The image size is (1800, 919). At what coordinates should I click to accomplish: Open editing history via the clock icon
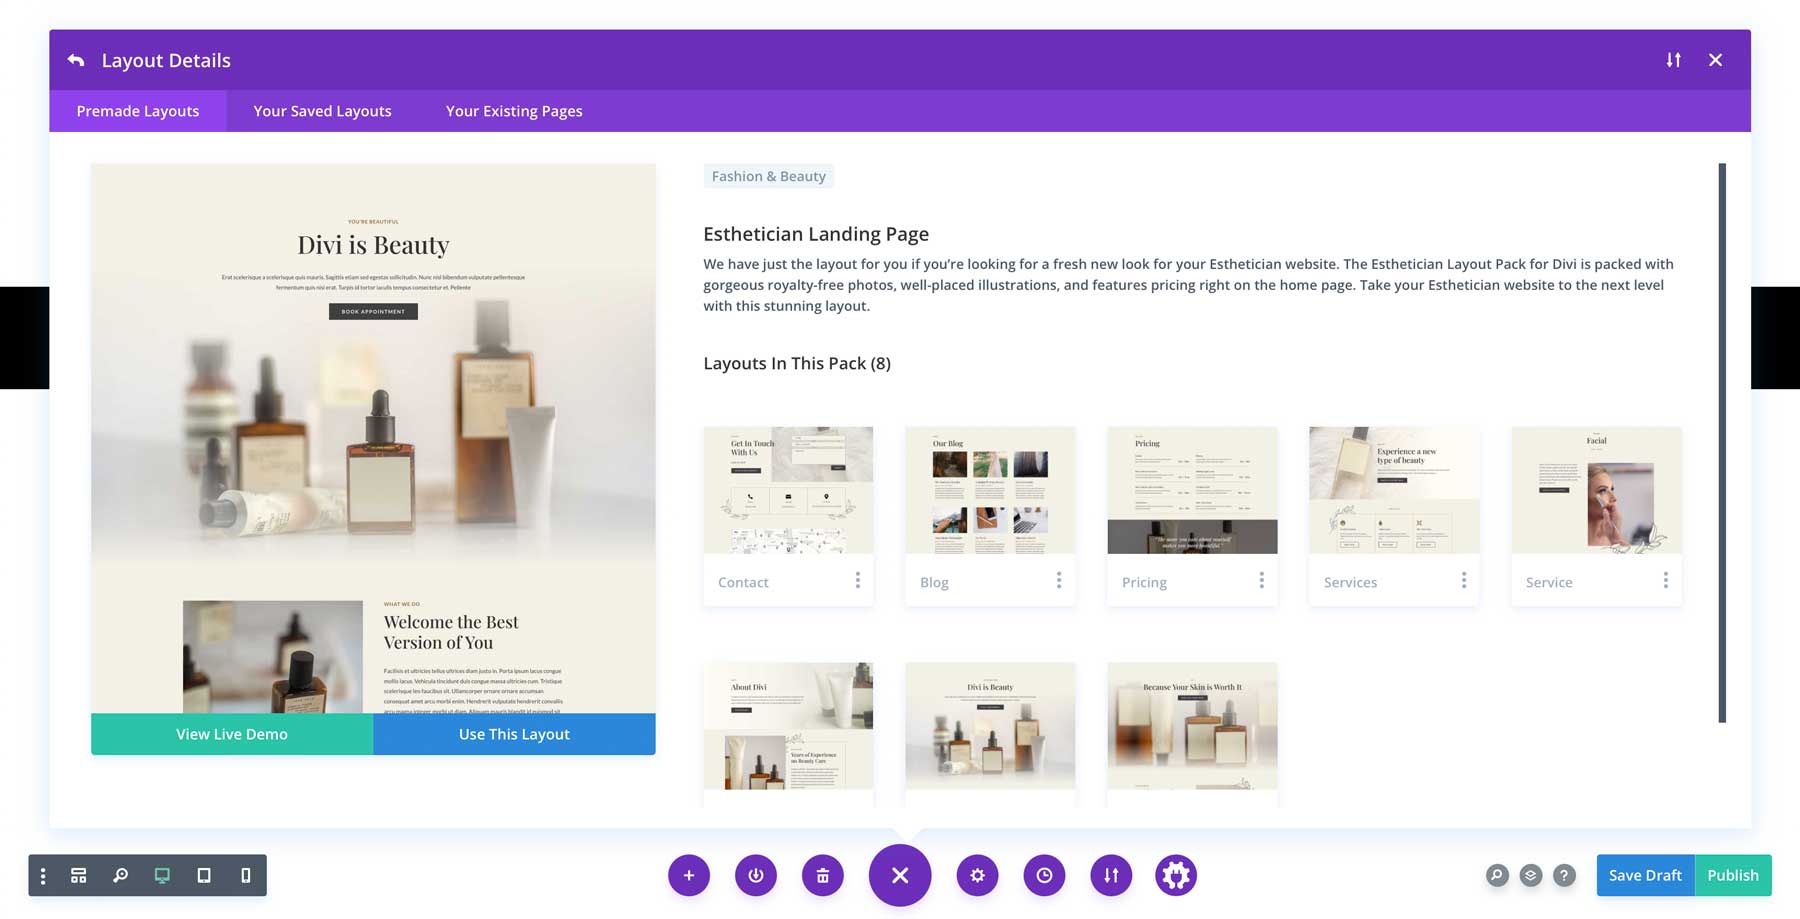(x=1044, y=875)
